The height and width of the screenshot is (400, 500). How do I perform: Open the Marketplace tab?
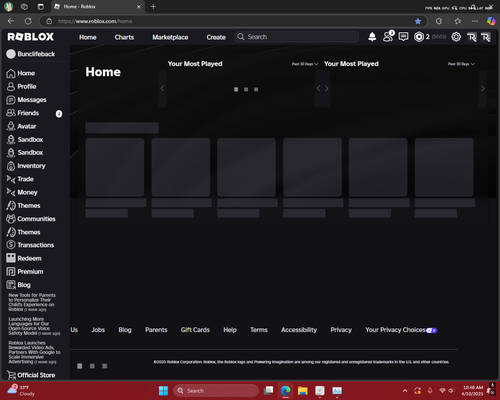click(x=170, y=37)
